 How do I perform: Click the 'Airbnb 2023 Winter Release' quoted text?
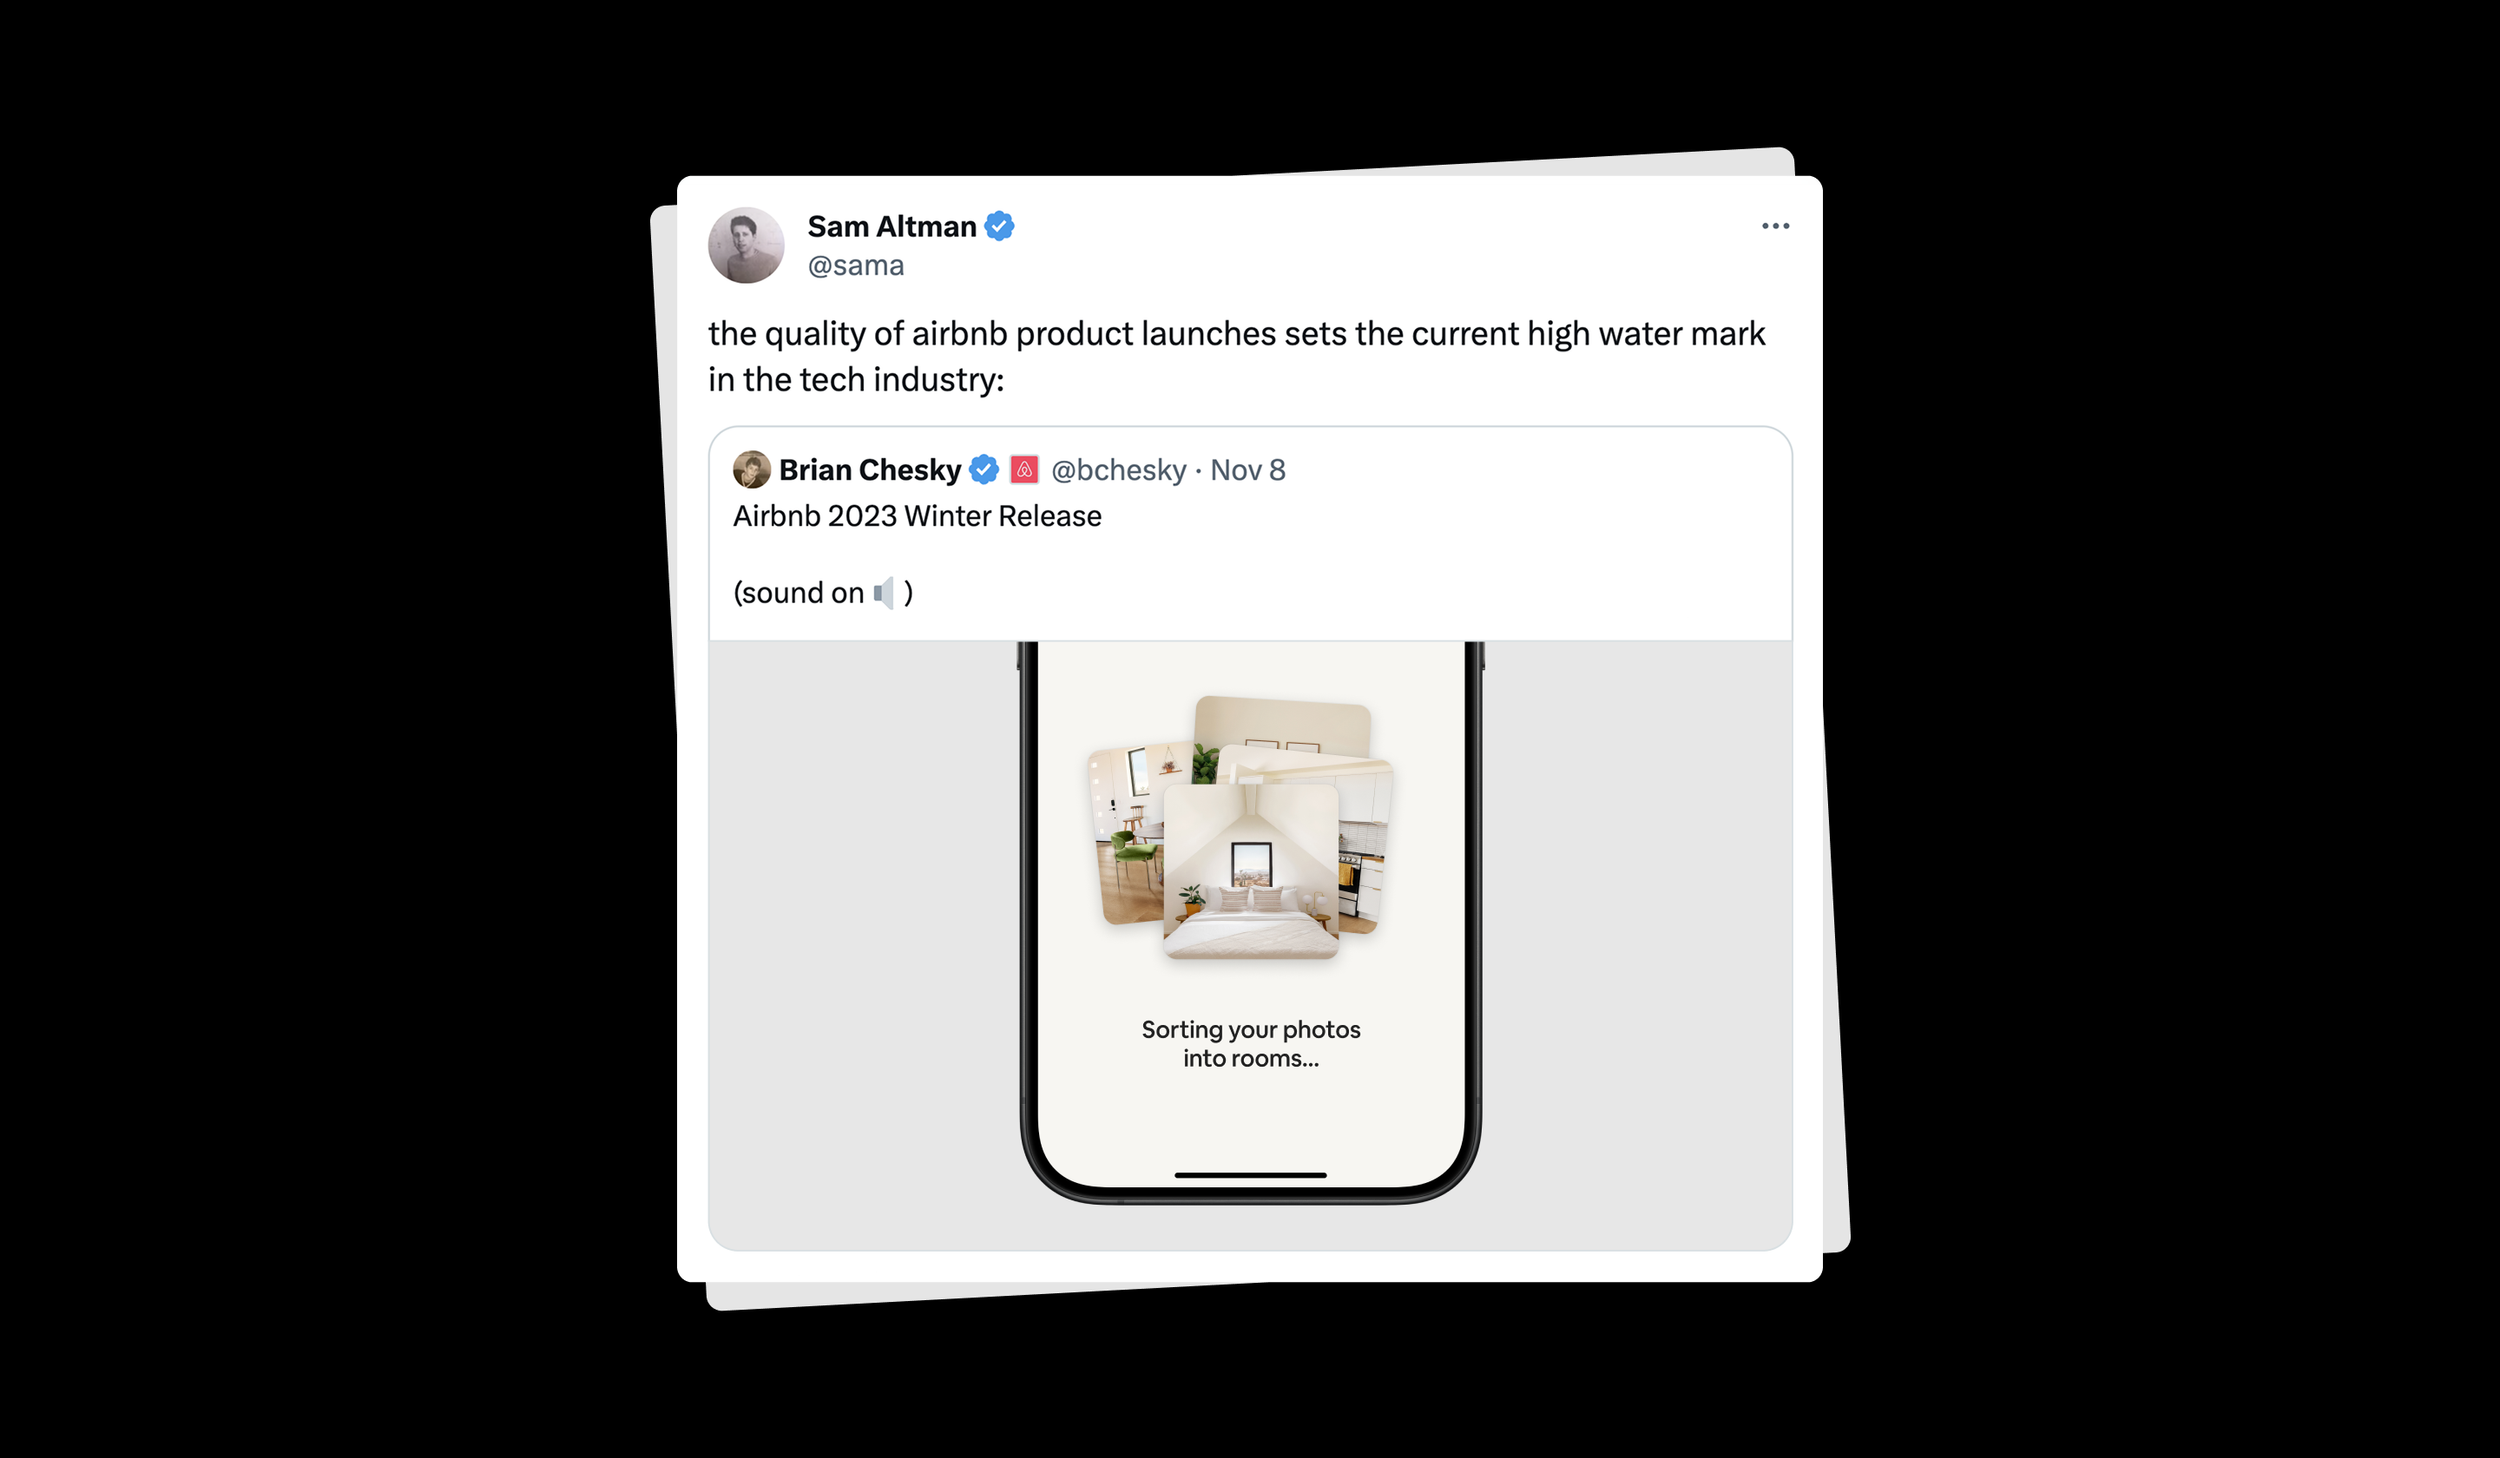(917, 516)
